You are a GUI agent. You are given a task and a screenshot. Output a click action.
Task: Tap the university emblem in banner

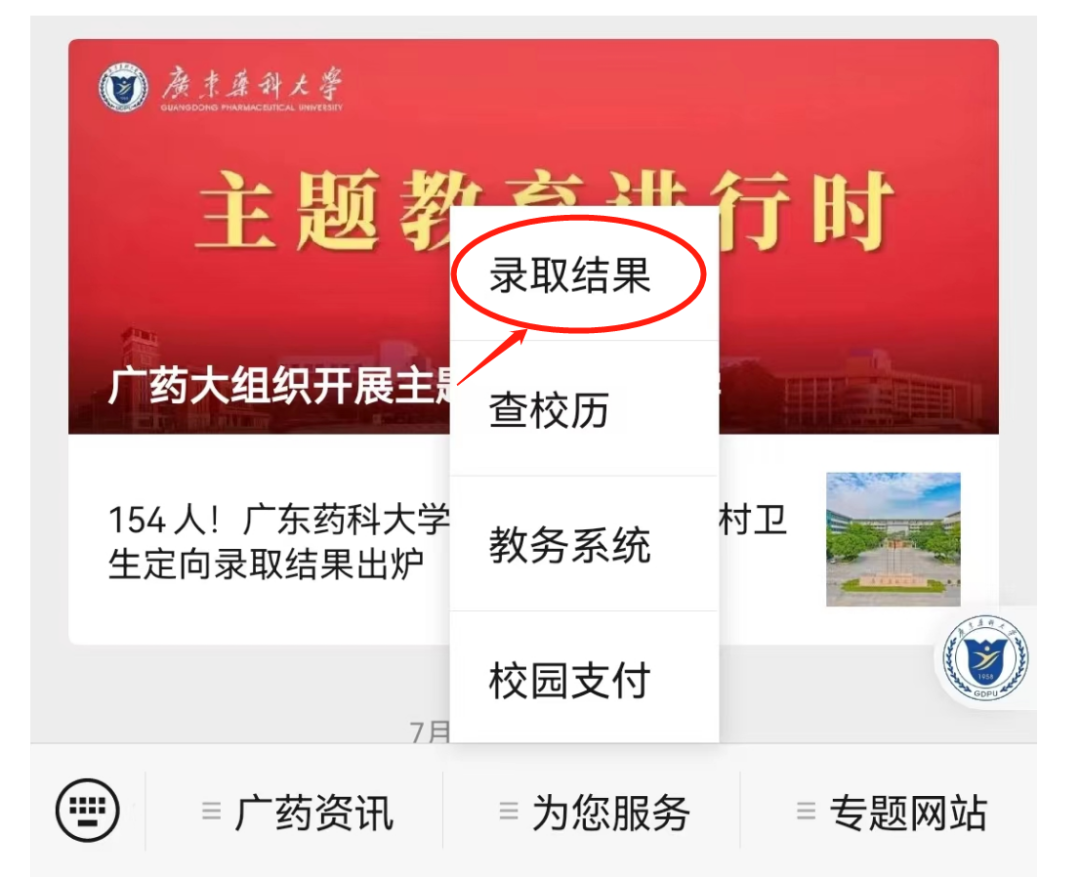pos(123,88)
